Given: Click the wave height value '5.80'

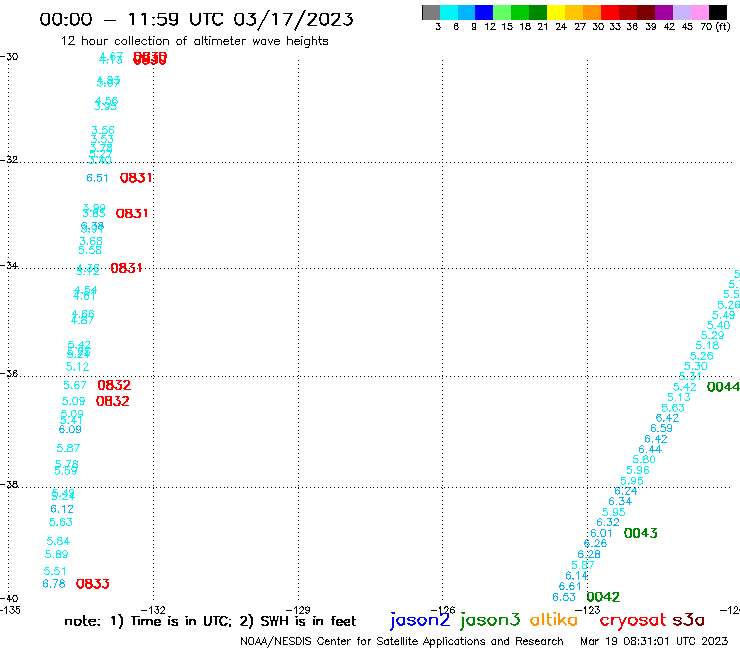Looking at the screenshot, I should 644,459.
